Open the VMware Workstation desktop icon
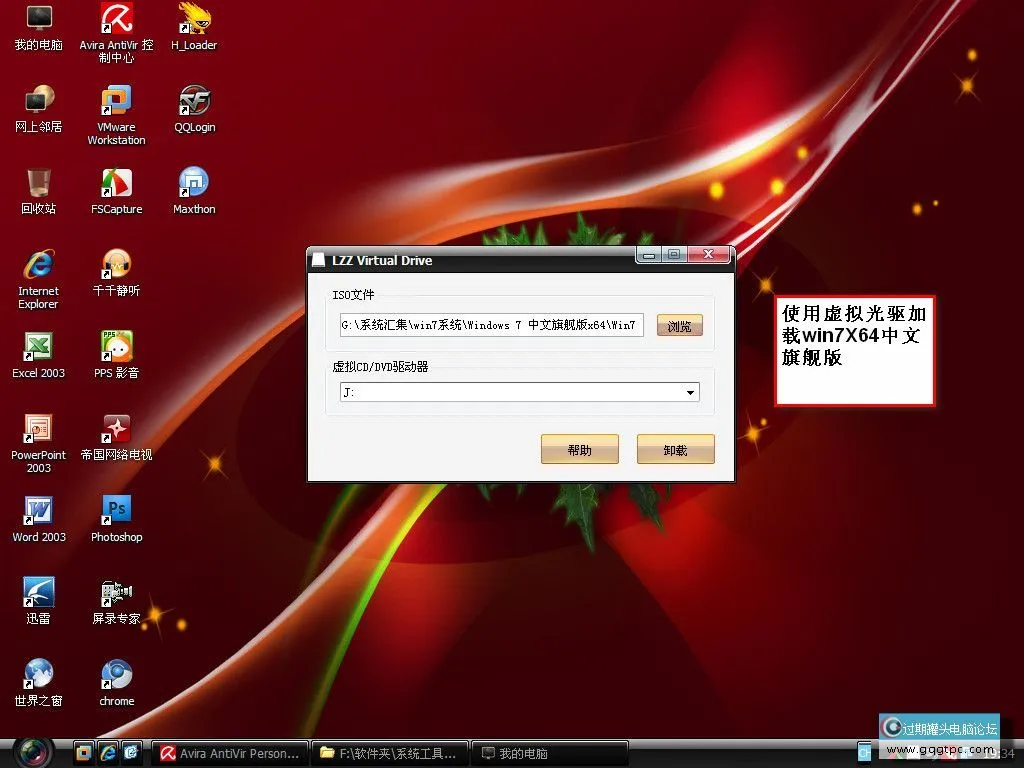Screen dimensions: 1024x768 click(116, 102)
